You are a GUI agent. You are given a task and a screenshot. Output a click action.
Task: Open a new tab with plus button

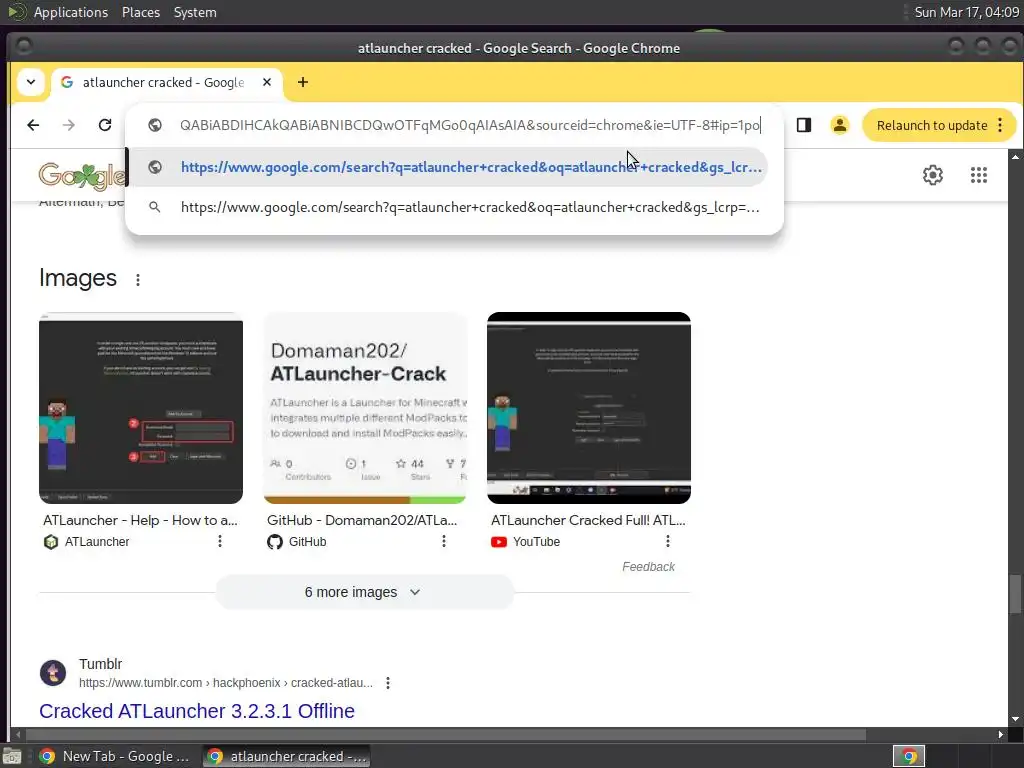(x=302, y=82)
